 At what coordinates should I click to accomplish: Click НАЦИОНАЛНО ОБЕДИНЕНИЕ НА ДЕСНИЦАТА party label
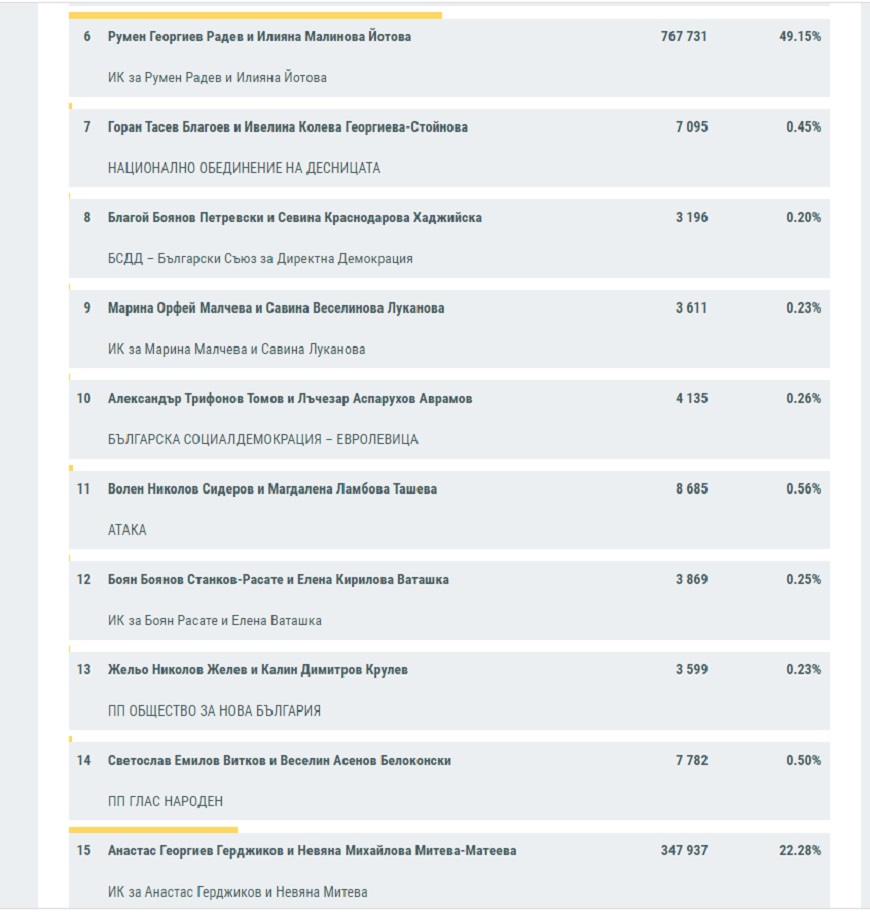pyautogui.click(x=244, y=168)
